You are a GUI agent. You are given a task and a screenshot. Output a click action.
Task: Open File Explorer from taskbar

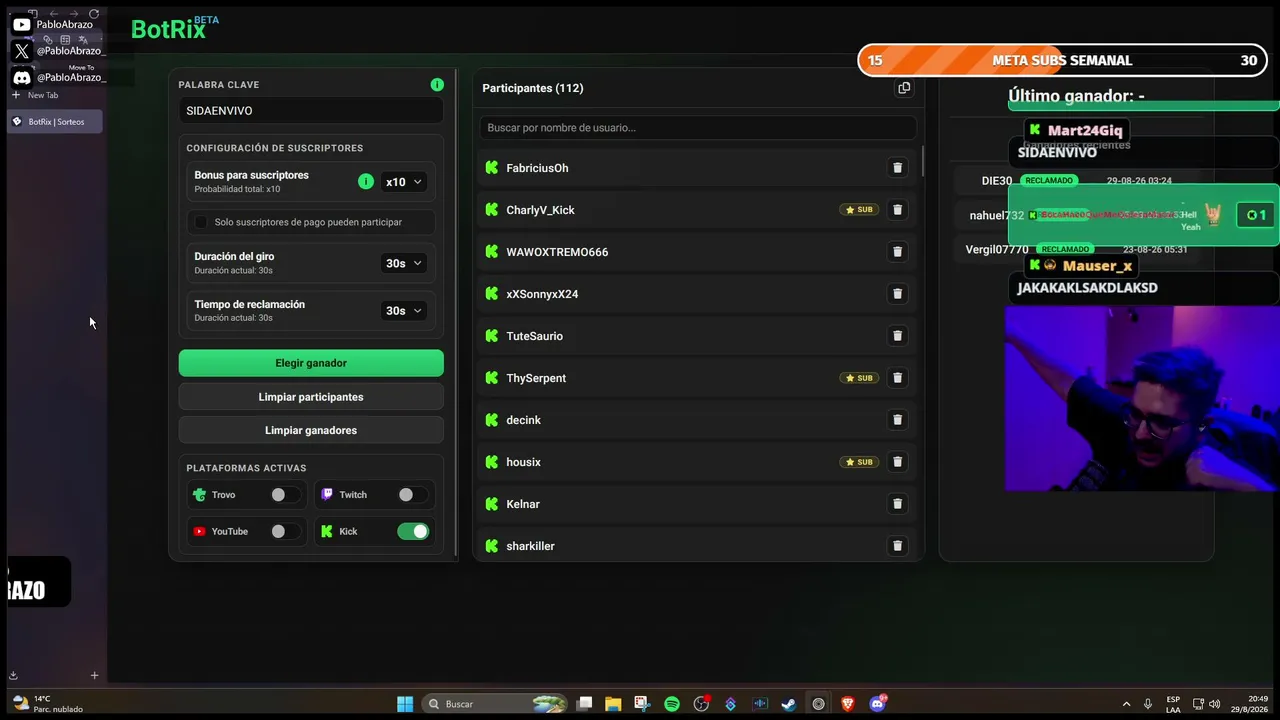[613, 704]
